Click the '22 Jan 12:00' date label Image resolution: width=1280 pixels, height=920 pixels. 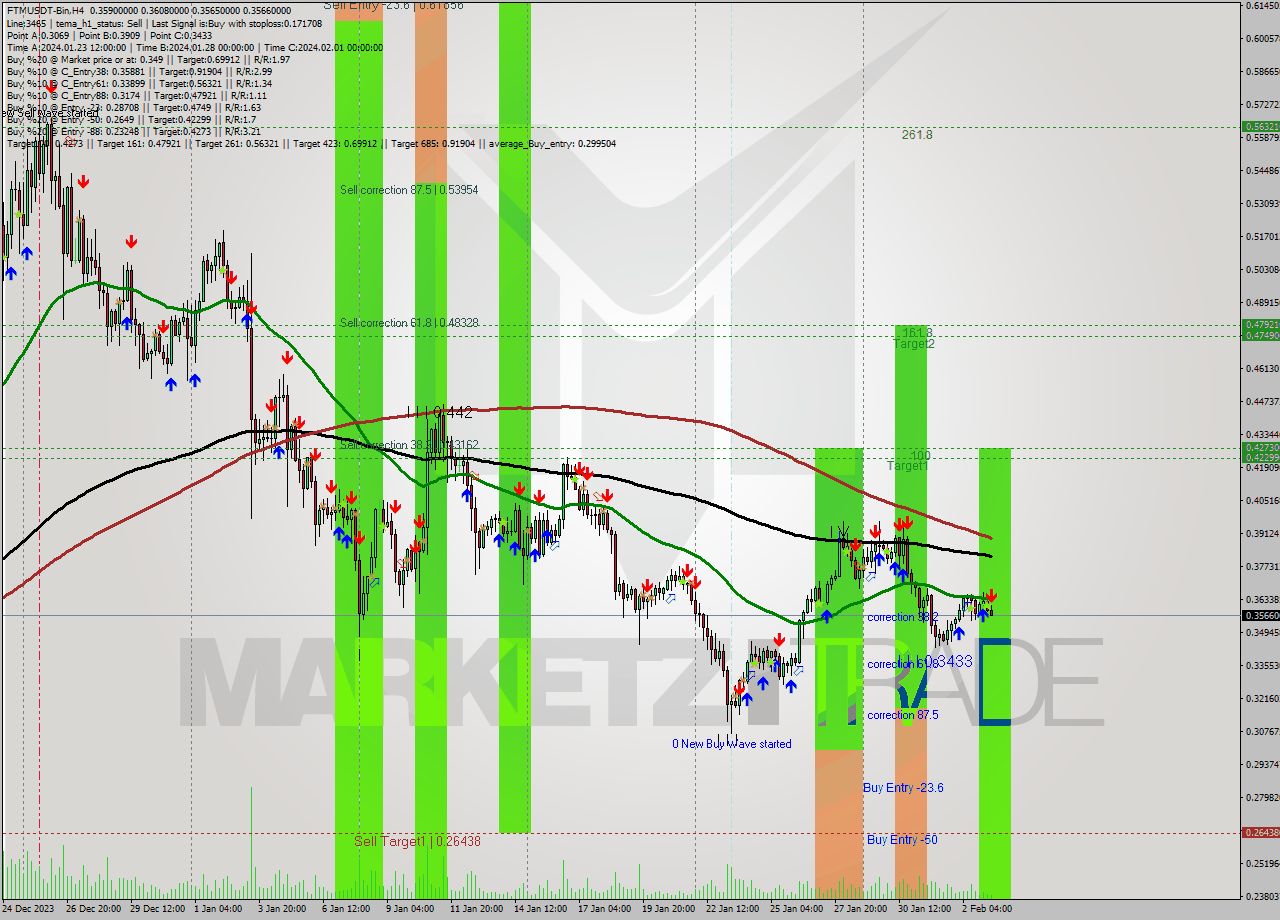pyautogui.click(x=732, y=909)
